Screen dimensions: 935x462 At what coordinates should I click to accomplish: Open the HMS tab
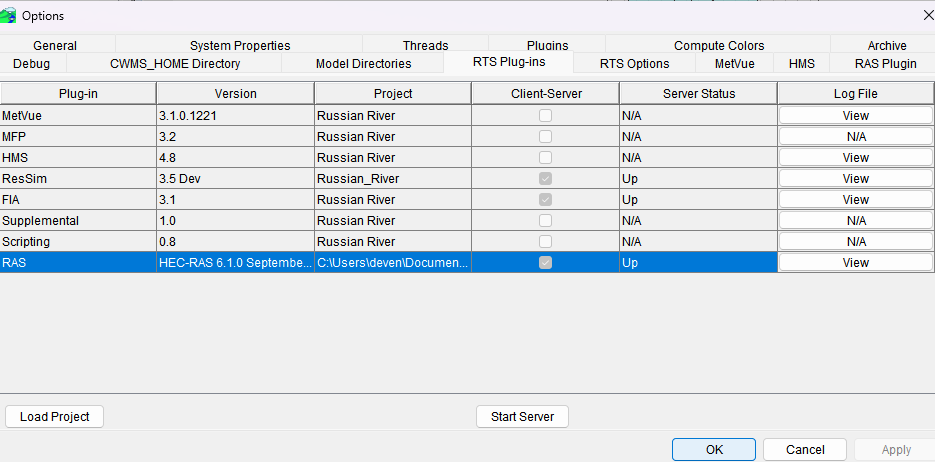(801, 63)
